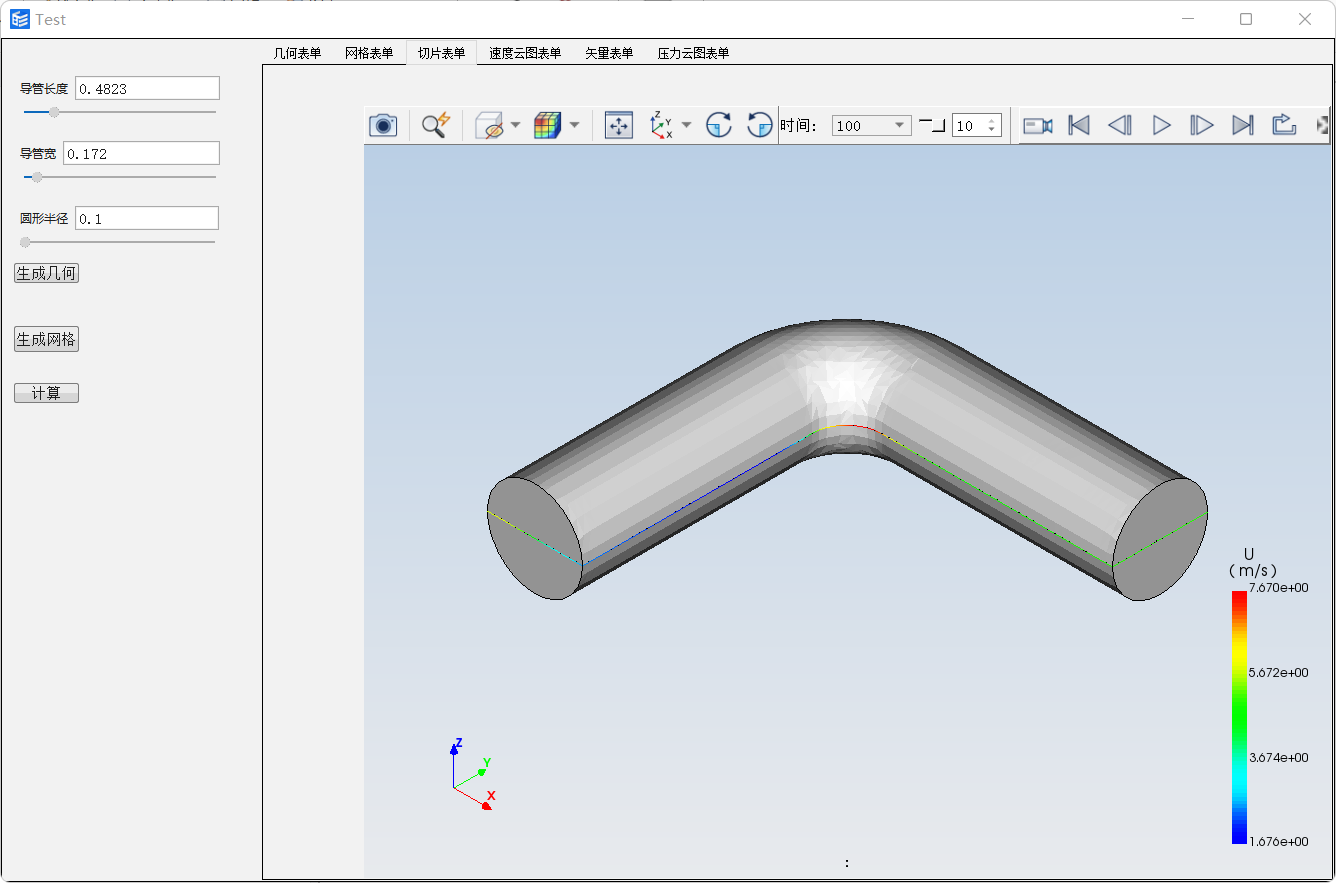
Task: Step forward one frame
Action: [1202, 125]
